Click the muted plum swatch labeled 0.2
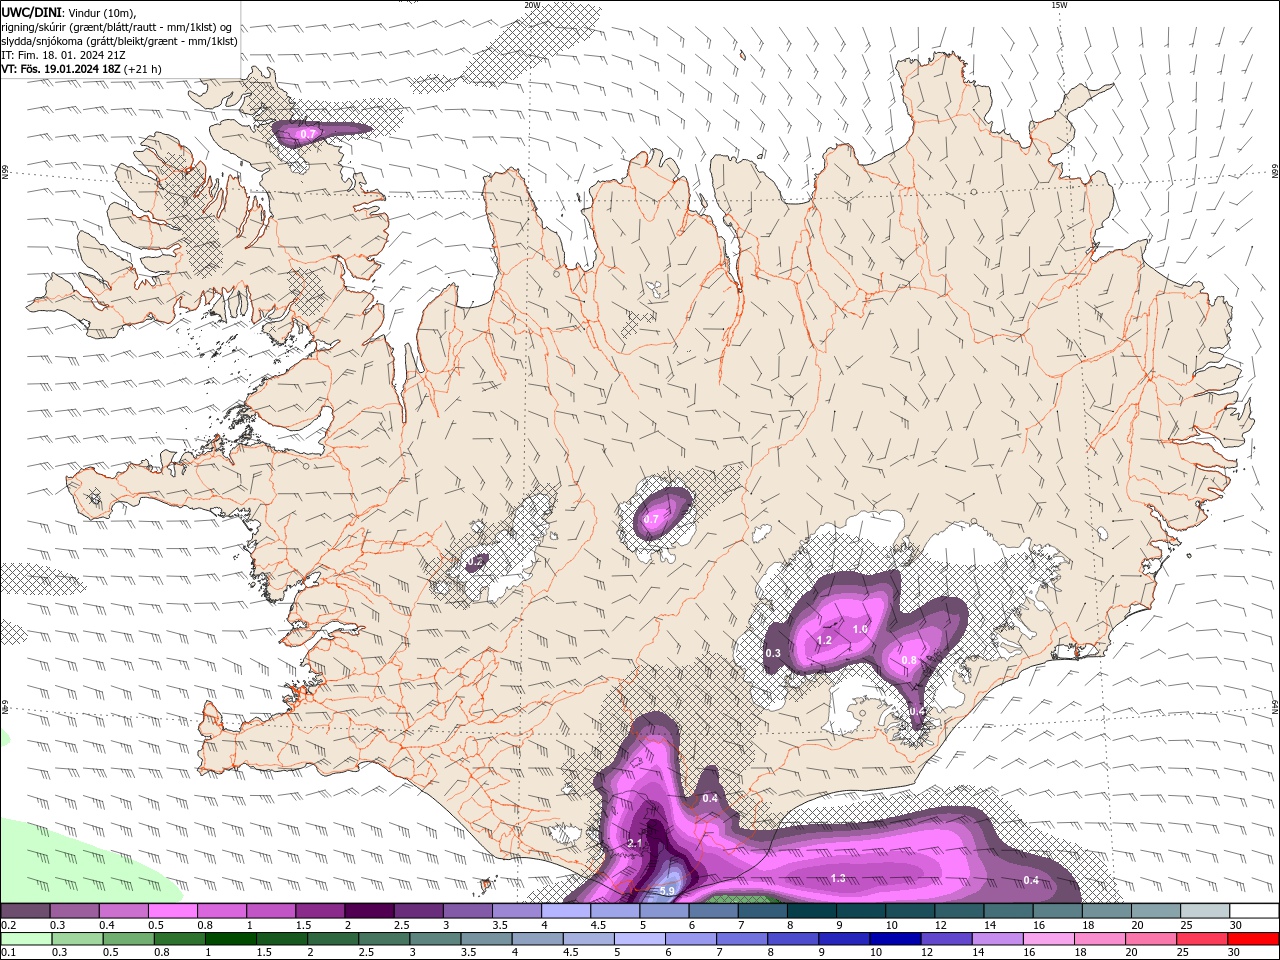 (x=25, y=911)
